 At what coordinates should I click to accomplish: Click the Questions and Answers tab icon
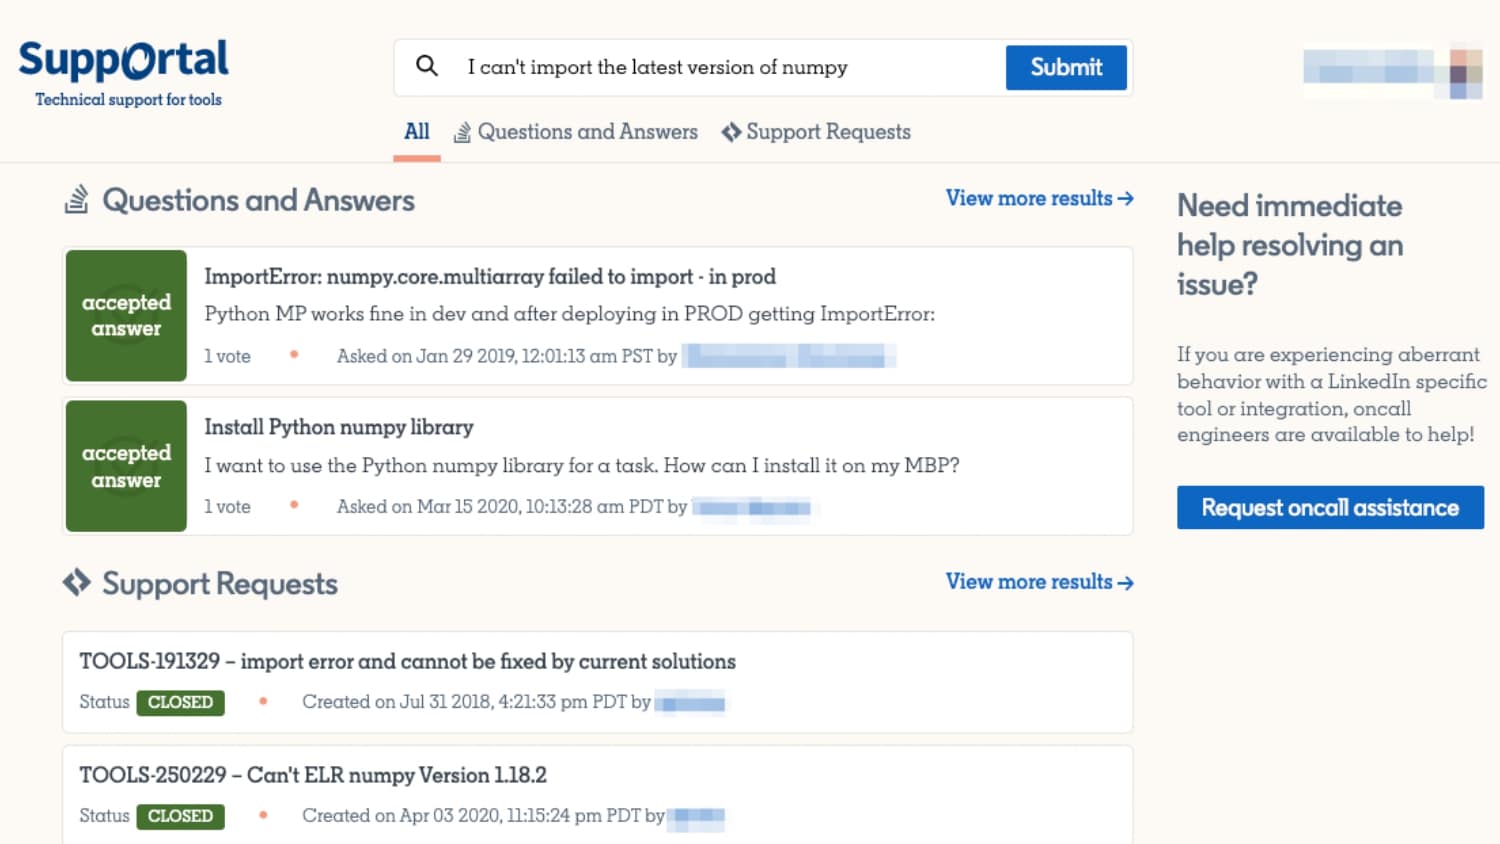462,132
